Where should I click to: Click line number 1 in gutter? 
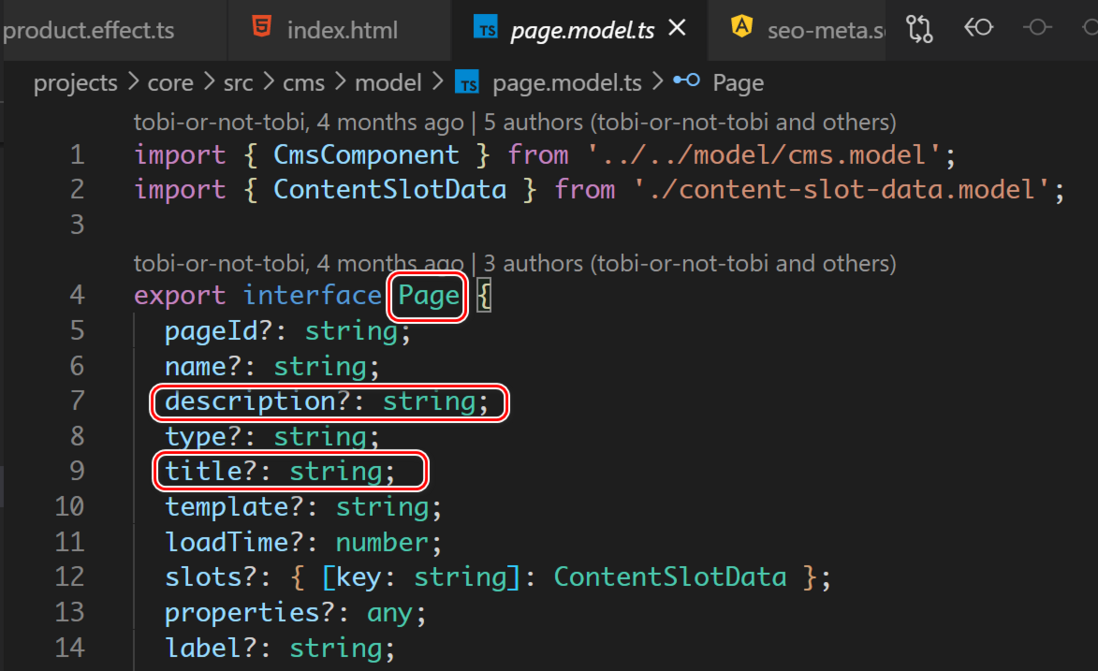pos(77,155)
